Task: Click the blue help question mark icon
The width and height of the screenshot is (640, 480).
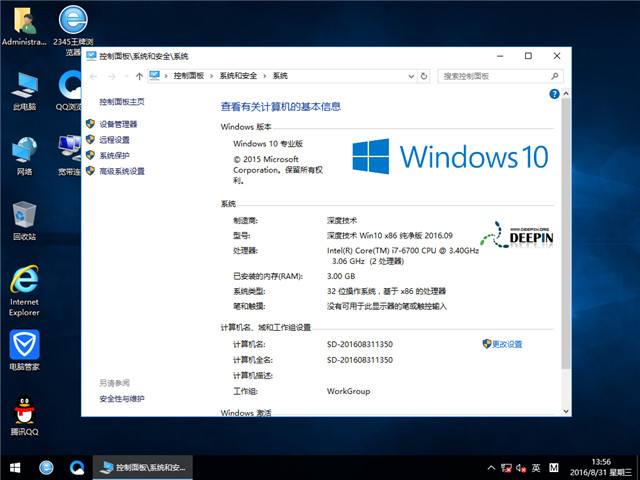Action: (x=553, y=93)
